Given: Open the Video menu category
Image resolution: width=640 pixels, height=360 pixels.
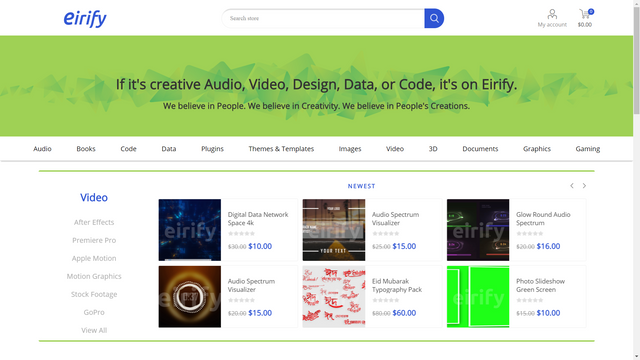Looking at the screenshot, I should tap(395, 149).
